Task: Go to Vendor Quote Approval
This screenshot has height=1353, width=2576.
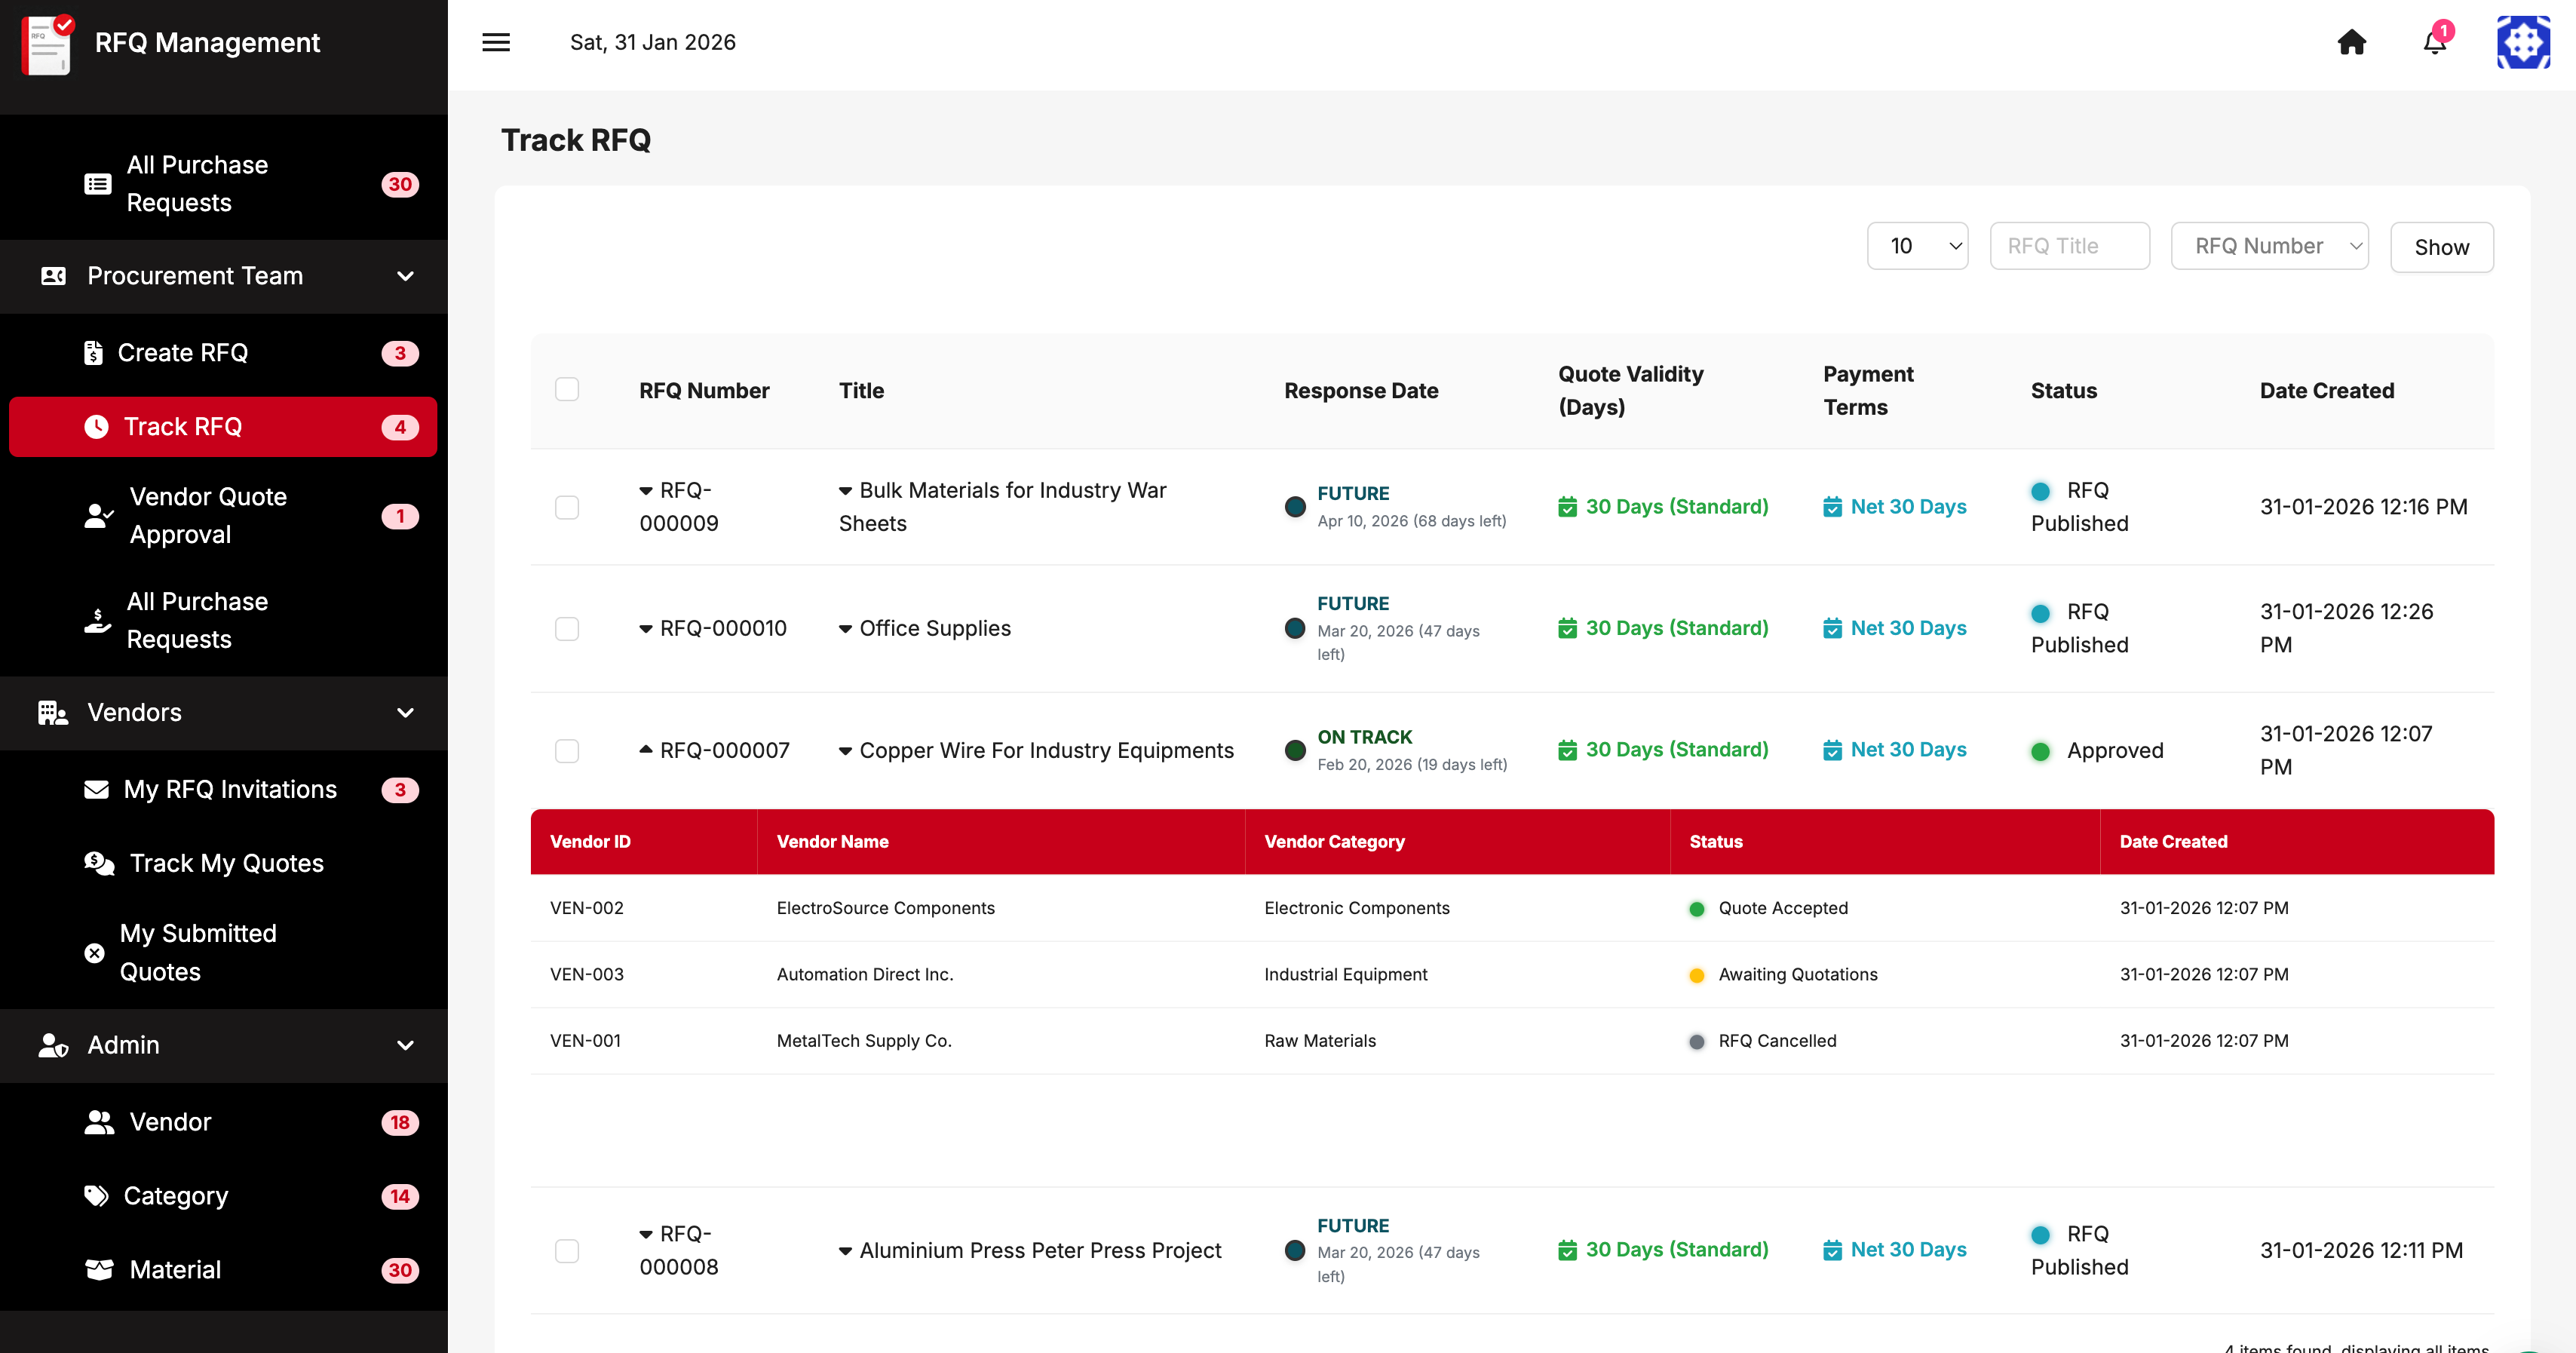Action: tap(208, 516)
